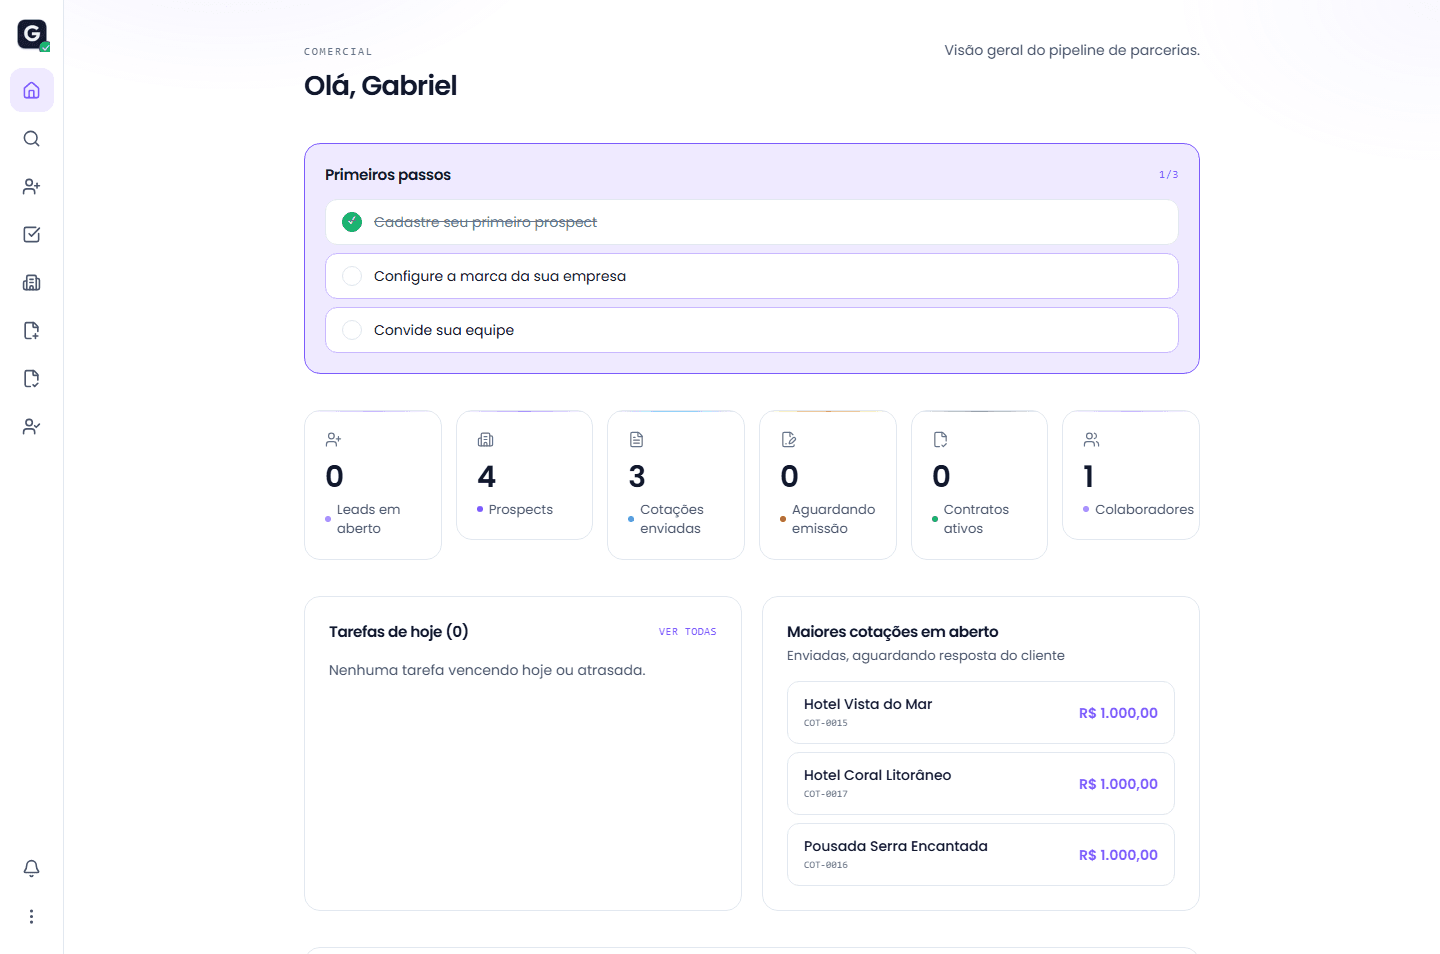Open 'Cadastre seu primeiro prospect' step

pyautogui.click(x=752, y=222)
